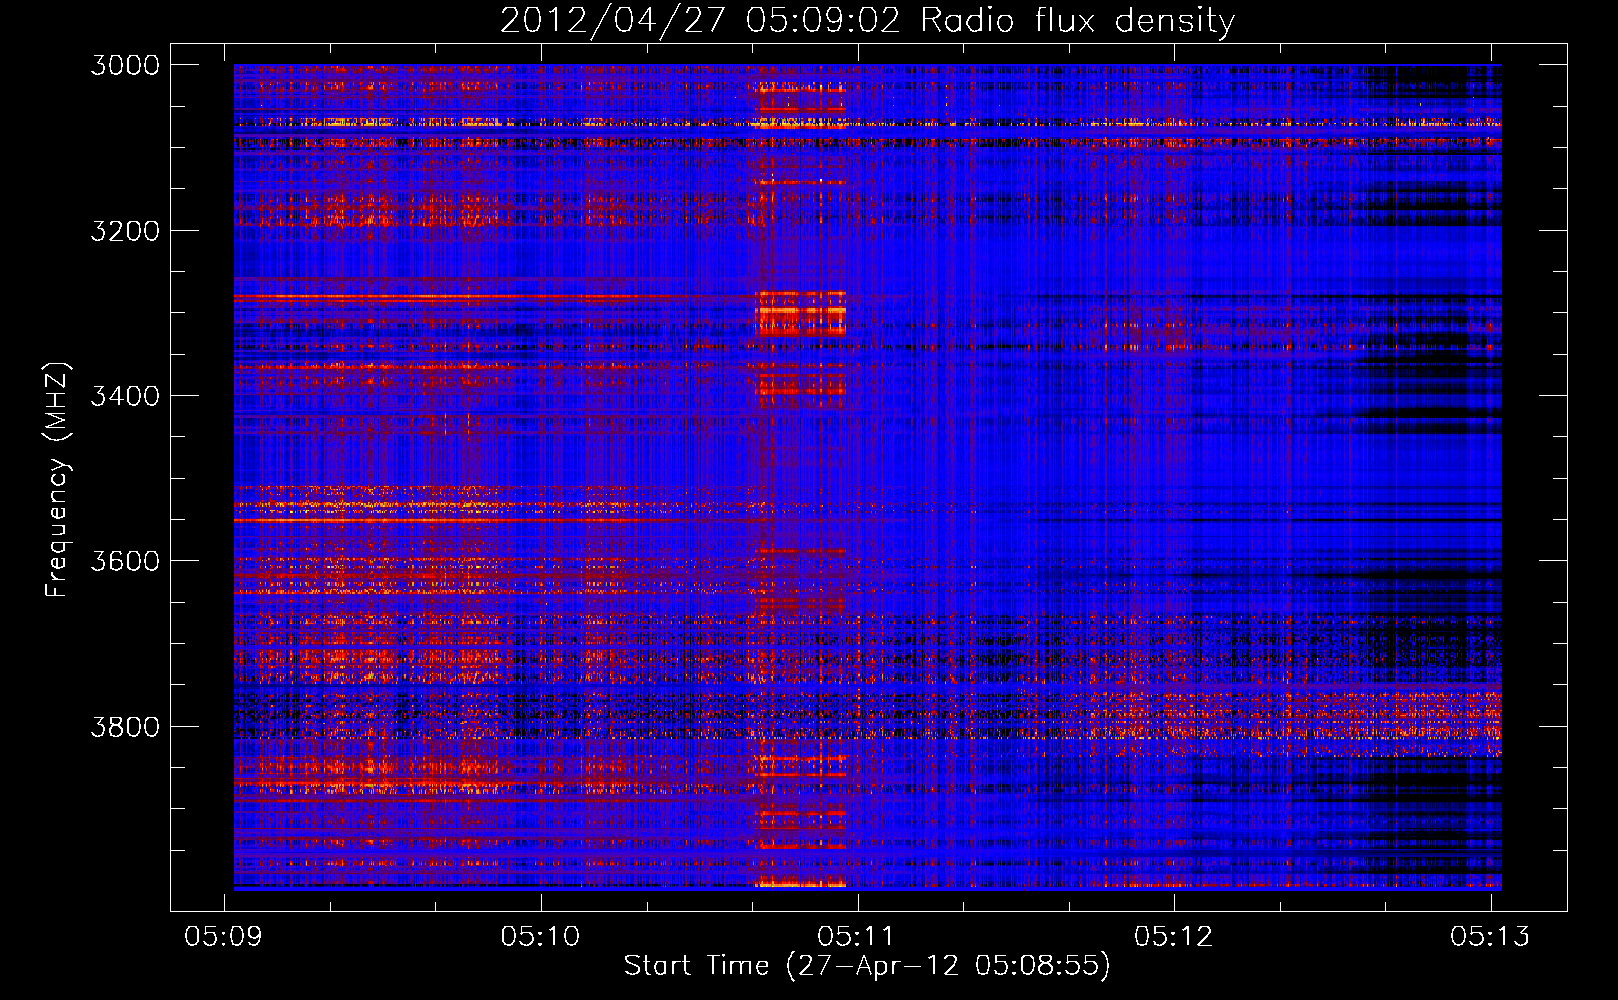Click the 3000 frequency tick label
Viewport: 1618px width, 1000px height.
[124, 65]
